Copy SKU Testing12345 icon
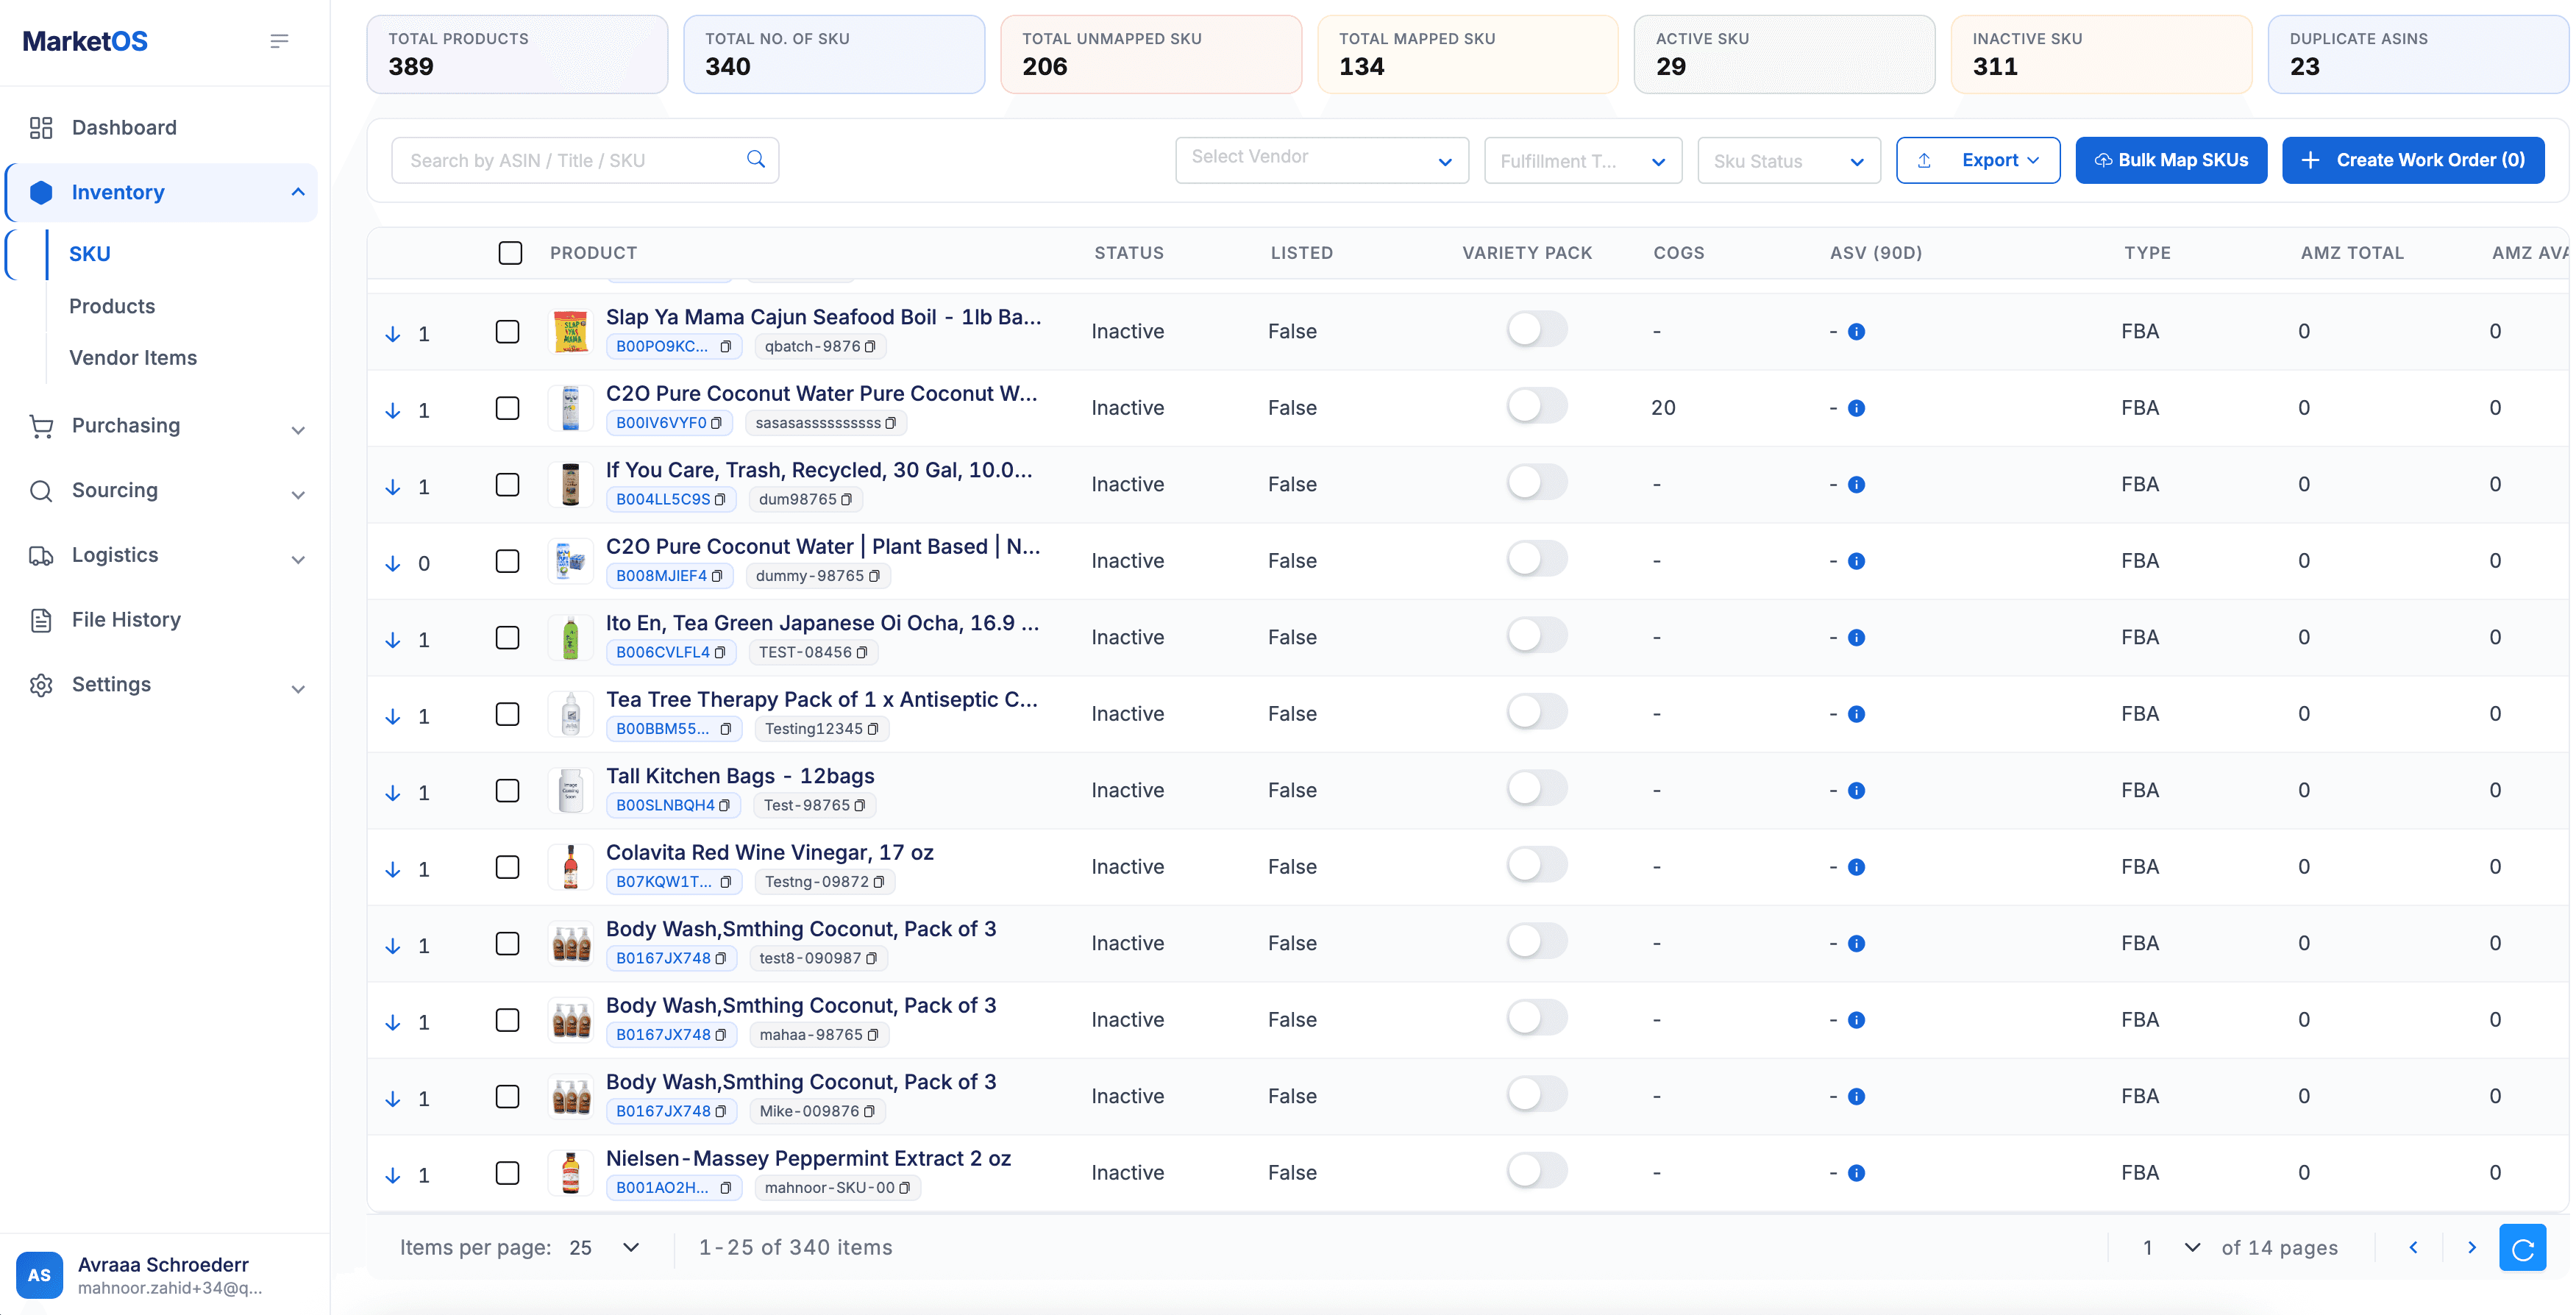Screen dimensions: 2576x1315 tap(873, 729)
